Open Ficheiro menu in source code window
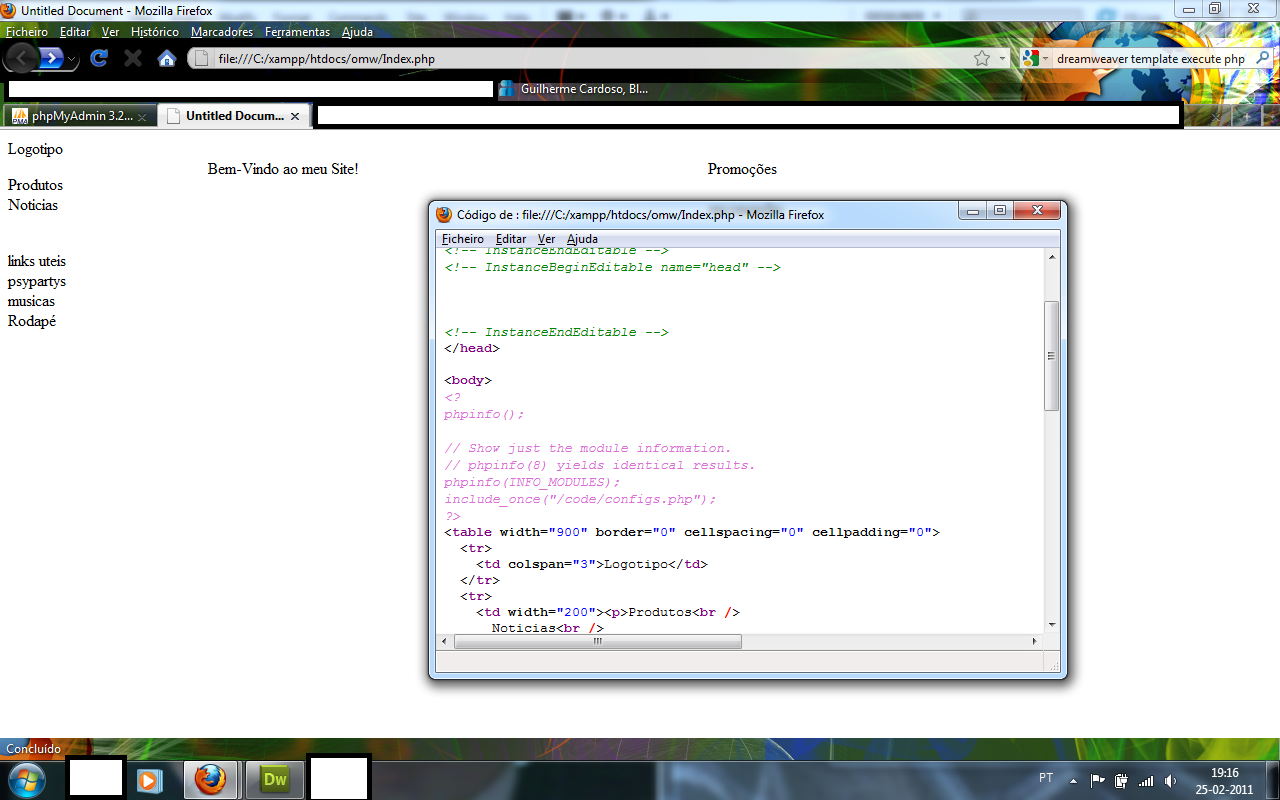Screen dimensions: 1280x800 [x=463, y=239]
